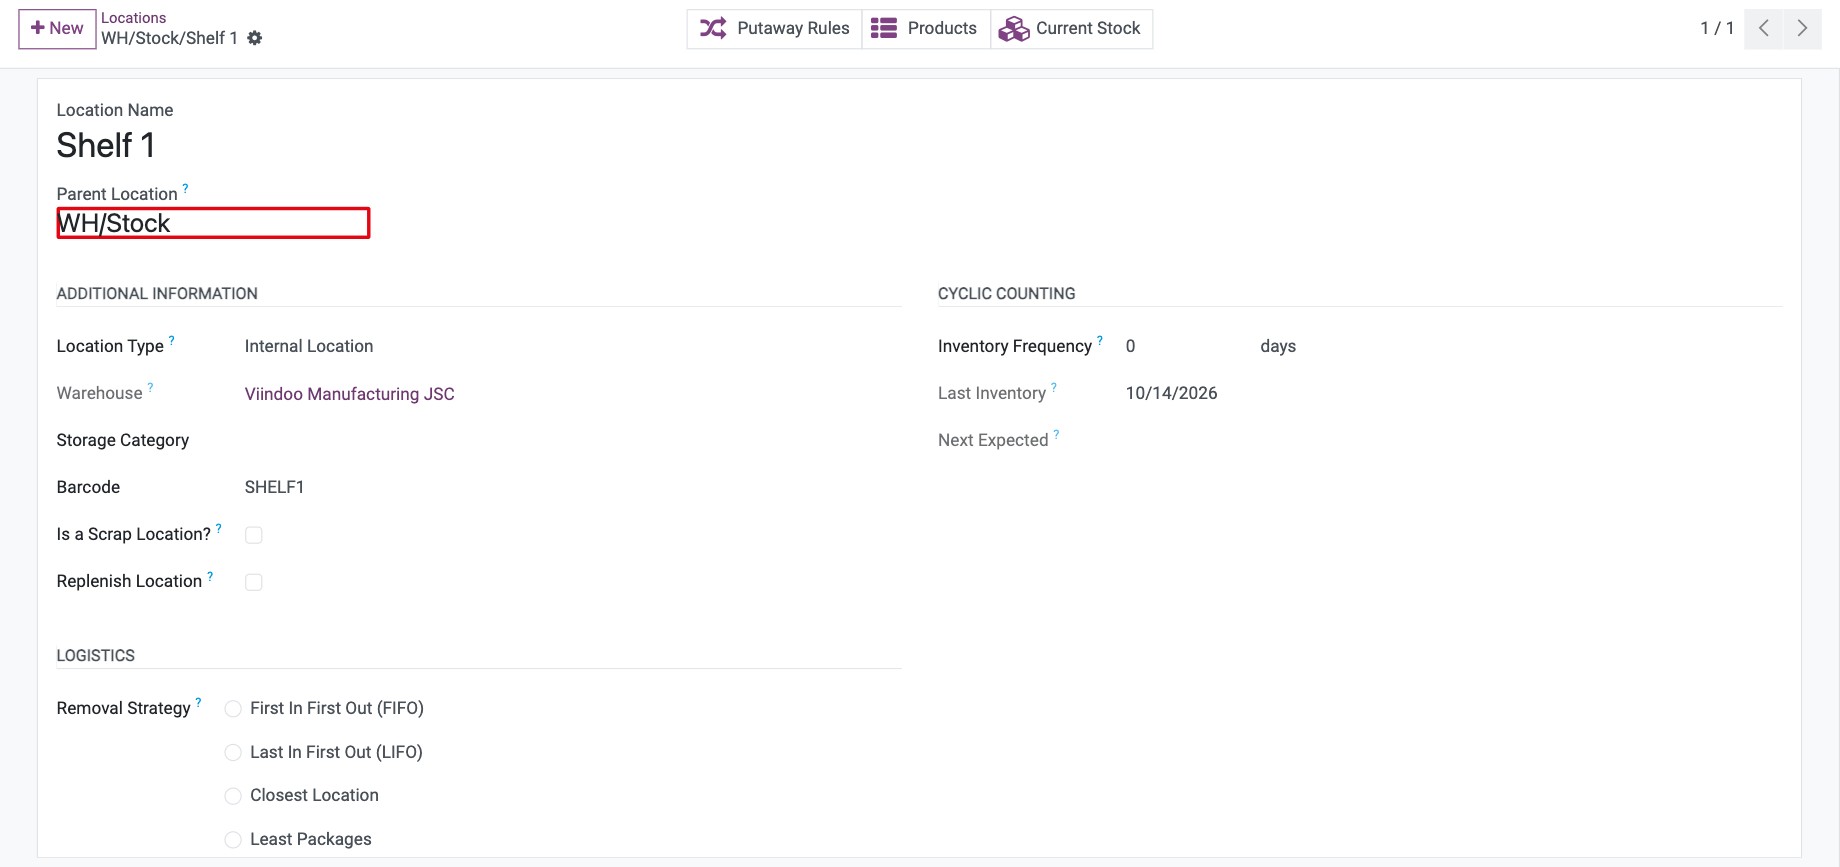Viewport: 1840px width, 867px height.
Task: Open the empty Storage Category dropdown
Action: point(572,440)
